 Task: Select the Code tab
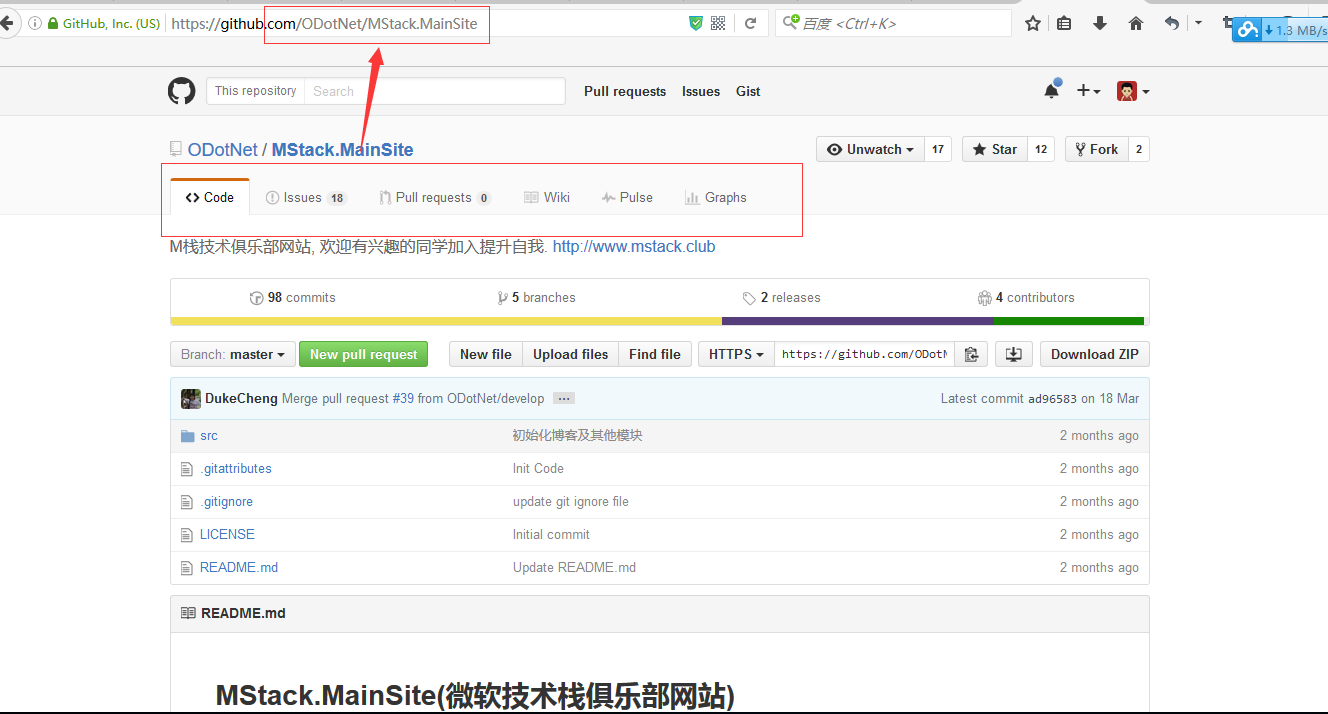click(210, 197)
